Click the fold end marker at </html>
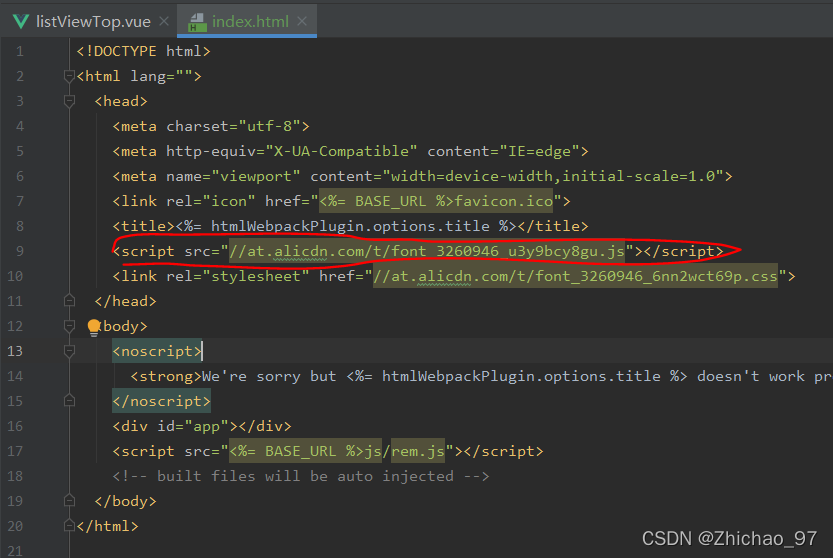 point(69,526)
